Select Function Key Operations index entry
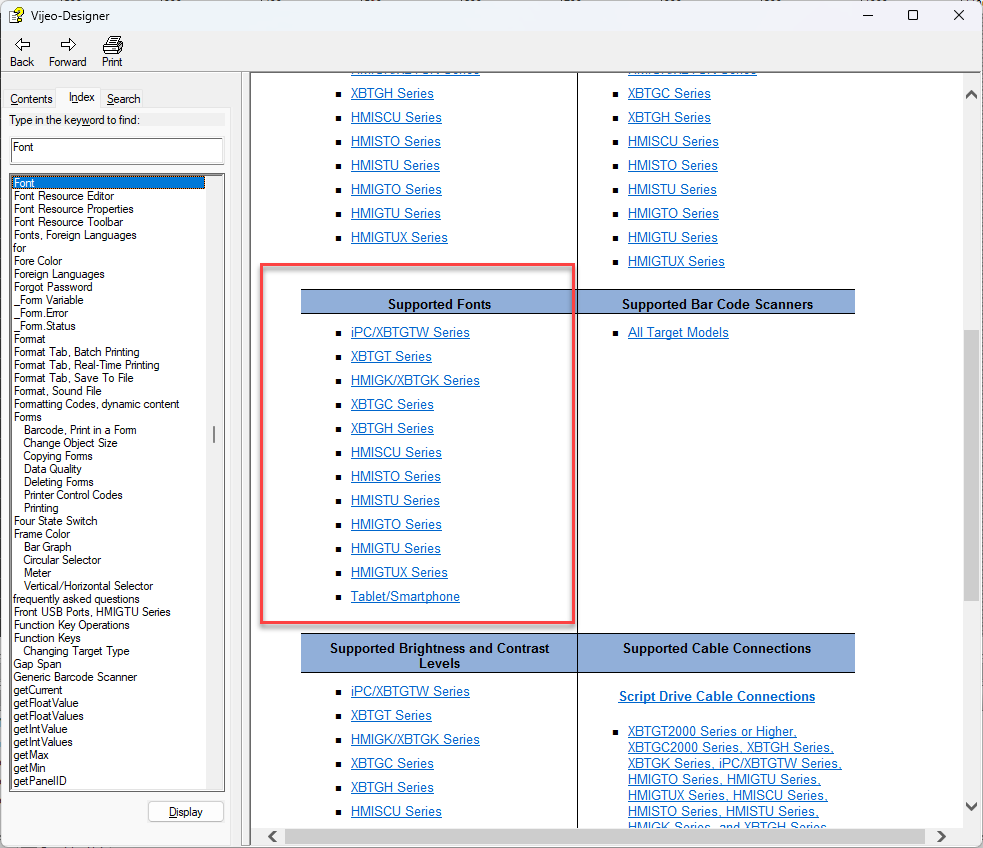Image resolution: width=983 pixels, height=848 pixels. pos(71,625)
